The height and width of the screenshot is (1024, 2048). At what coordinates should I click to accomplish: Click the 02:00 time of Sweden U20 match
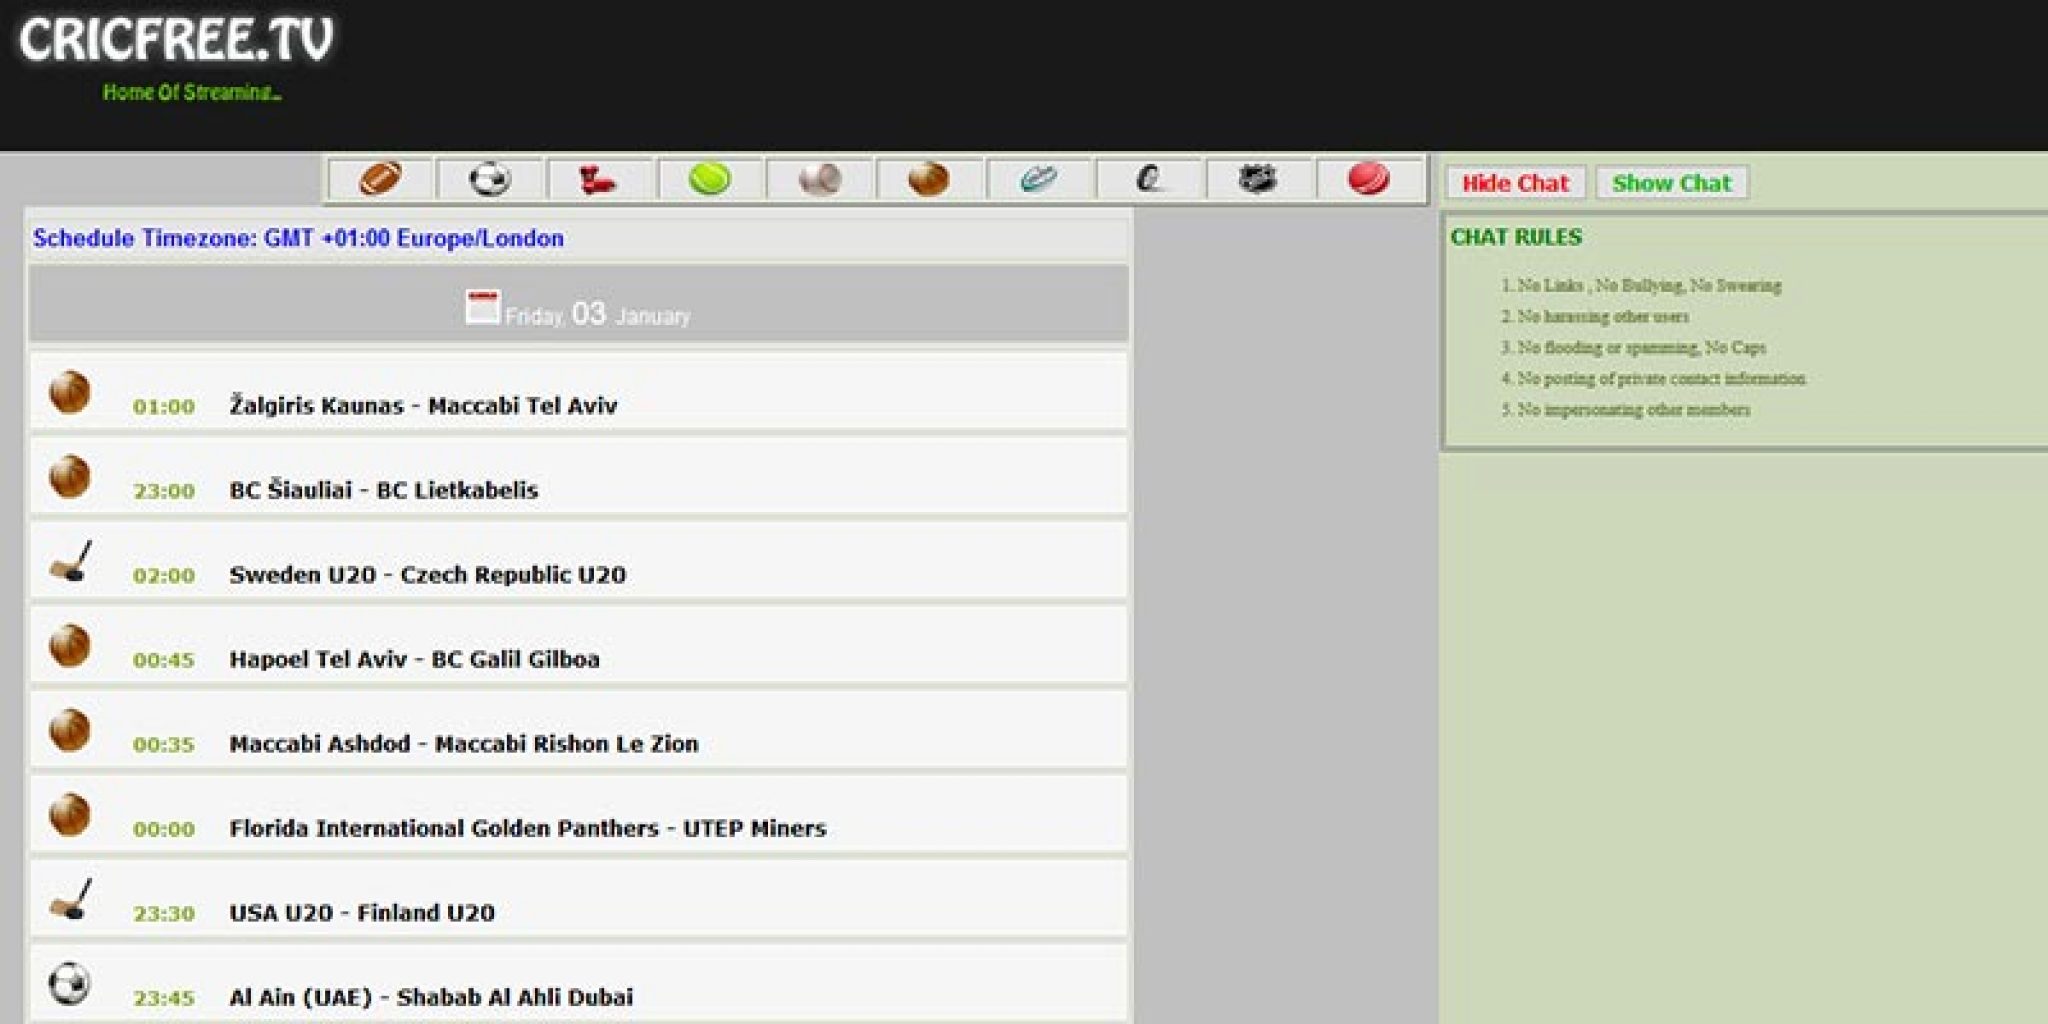pyautogui.click(x=164, y=576)
